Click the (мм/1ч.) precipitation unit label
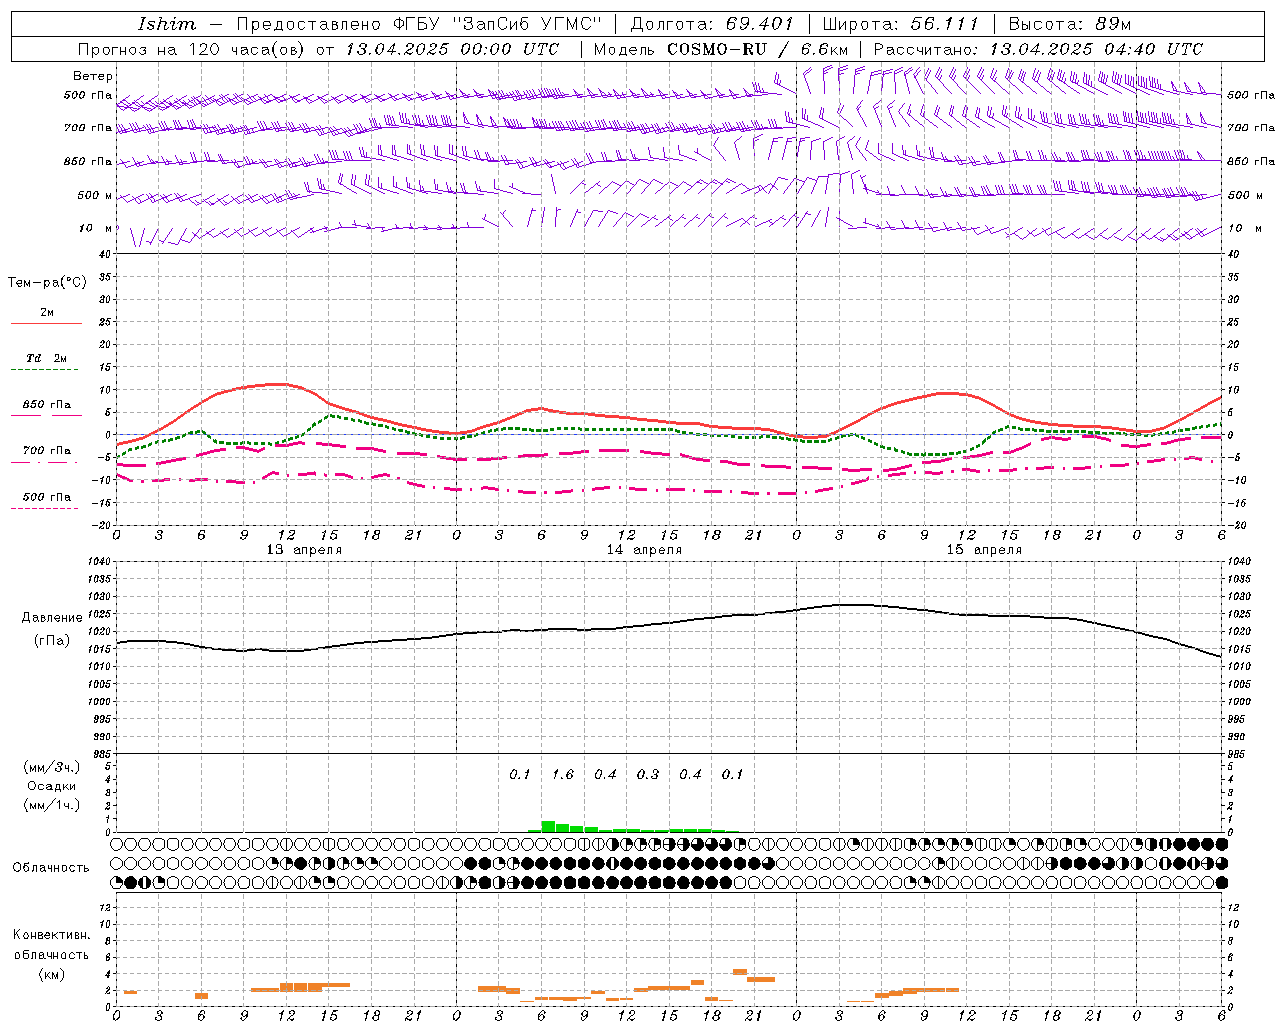This screenshot has width=1280, height=1024. [x=52, y=805]
